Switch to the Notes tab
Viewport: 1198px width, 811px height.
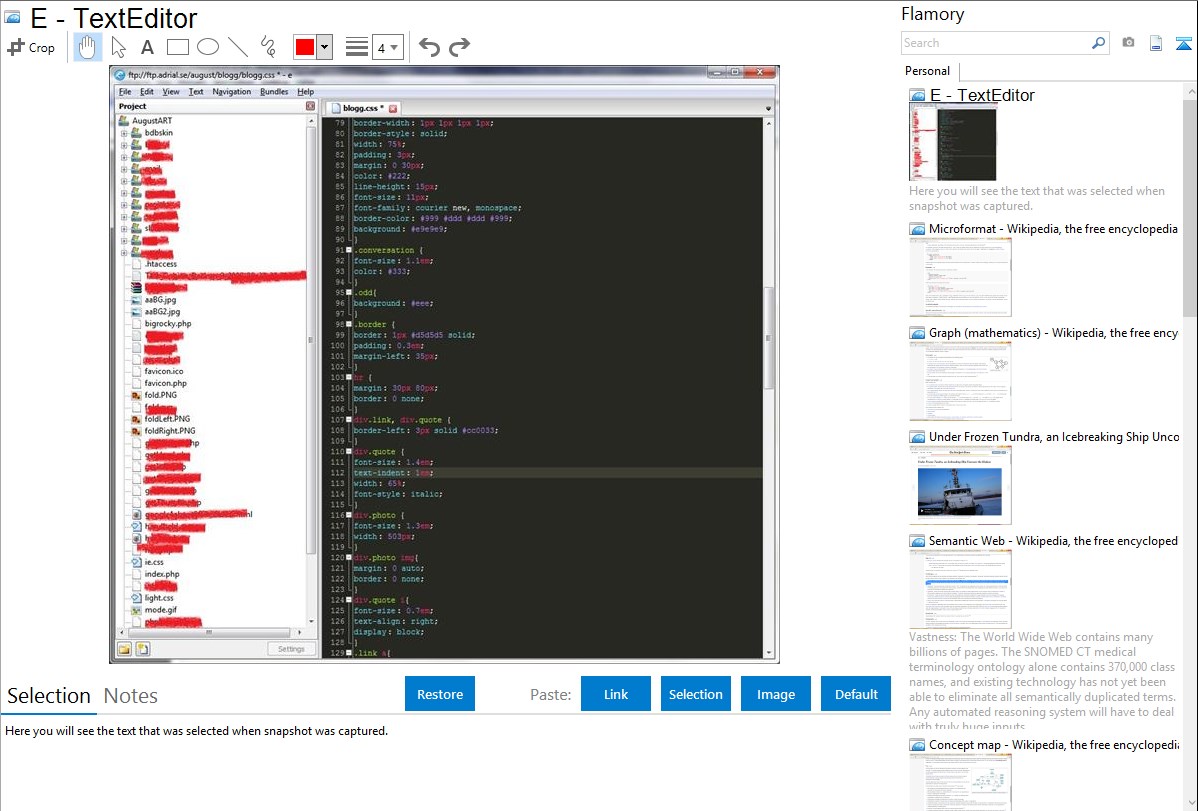tap(131, 696)
